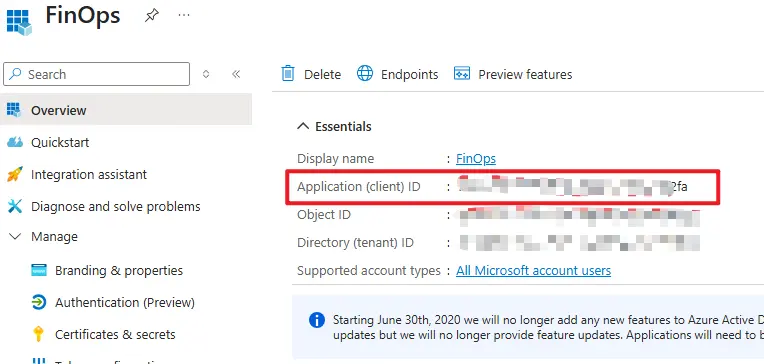Click the Diagnose tools wrench icon

15,207
